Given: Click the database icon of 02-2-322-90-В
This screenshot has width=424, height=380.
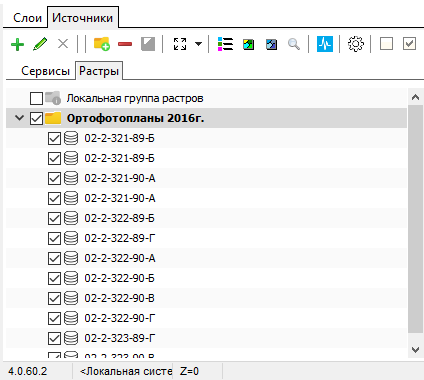Looking at the screenshot, I should click(x=71, y=298).
